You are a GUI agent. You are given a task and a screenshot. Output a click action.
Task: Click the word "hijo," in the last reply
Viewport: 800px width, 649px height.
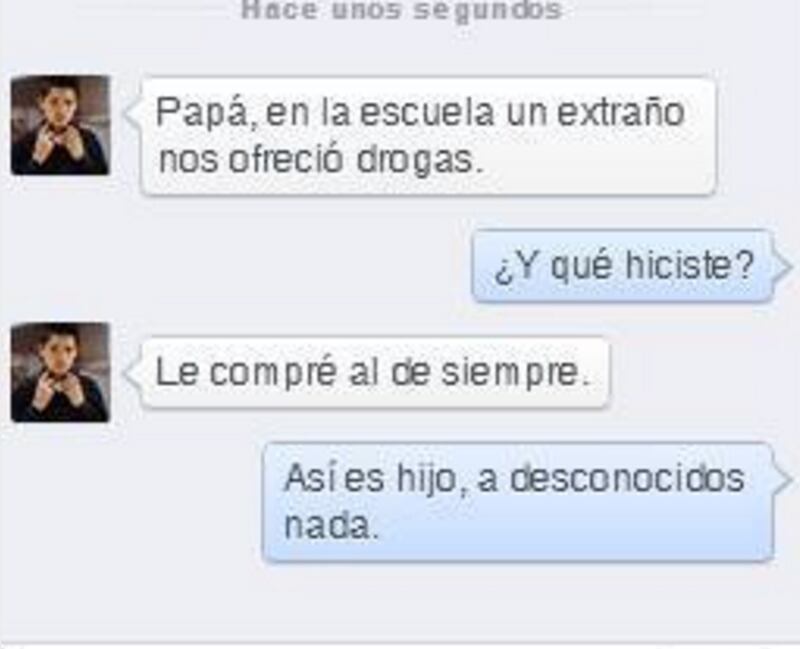pyautogui.click(x=433, y=480)
